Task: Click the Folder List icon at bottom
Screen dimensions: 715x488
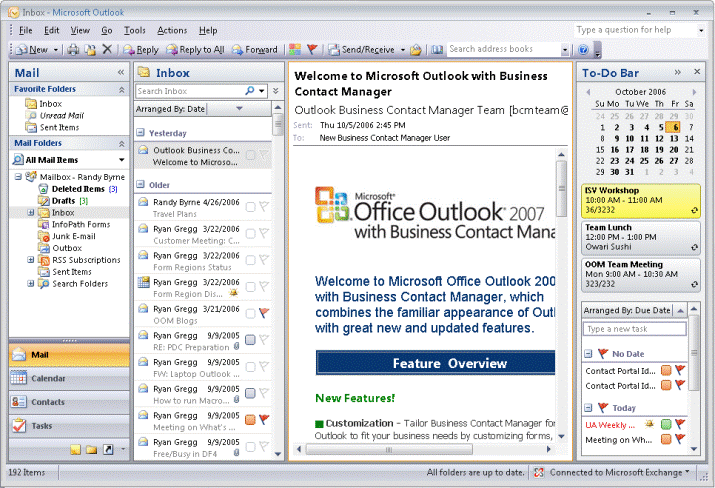Action: point(92,450)
